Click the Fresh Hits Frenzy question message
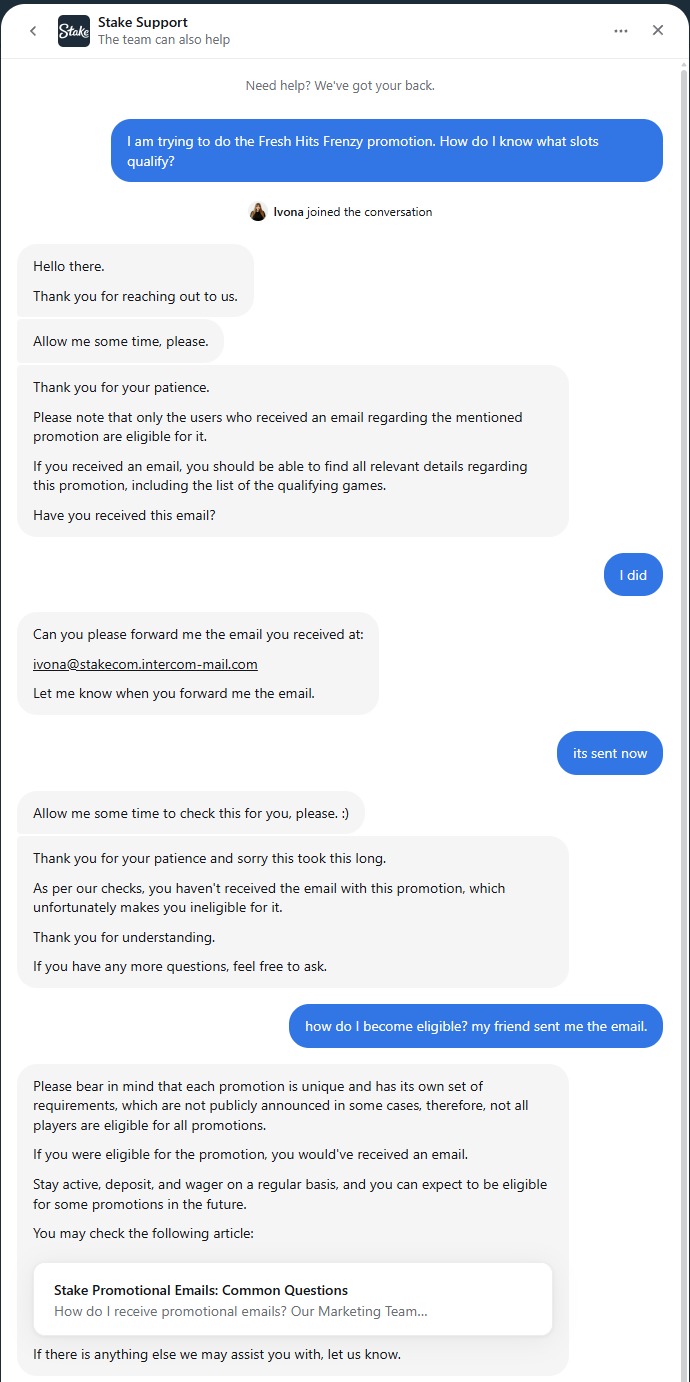 (386, 151)
